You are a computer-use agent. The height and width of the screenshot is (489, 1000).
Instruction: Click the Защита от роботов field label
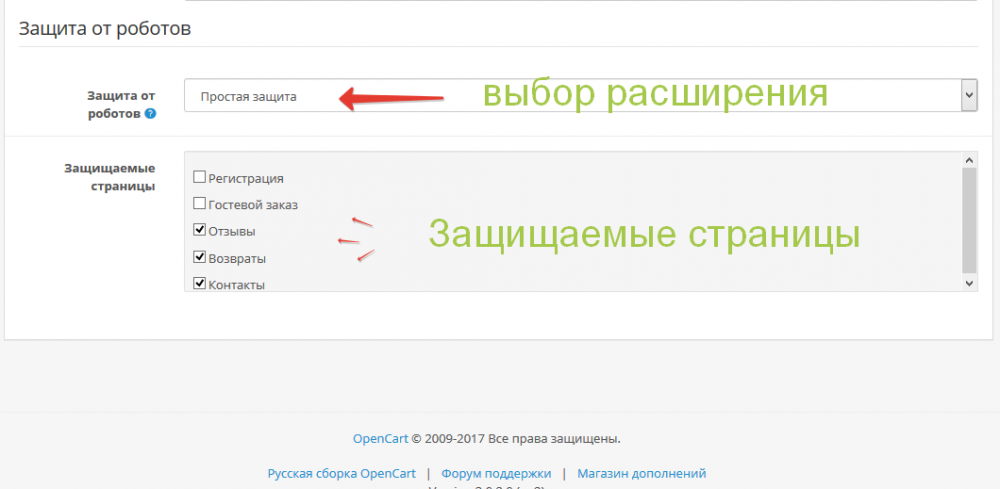121,105
